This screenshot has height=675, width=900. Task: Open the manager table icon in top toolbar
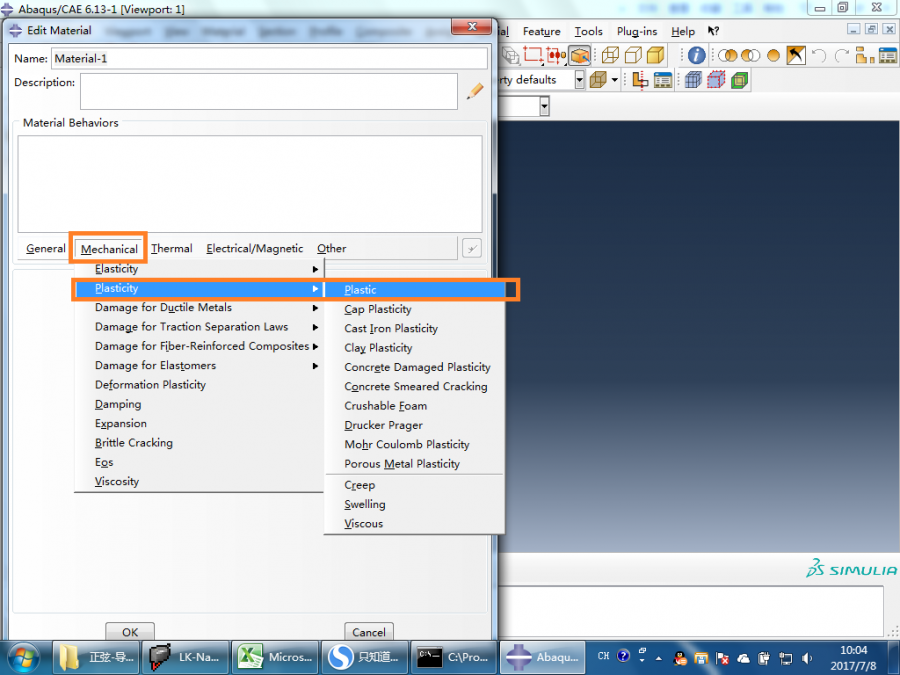tap(887, 56)
